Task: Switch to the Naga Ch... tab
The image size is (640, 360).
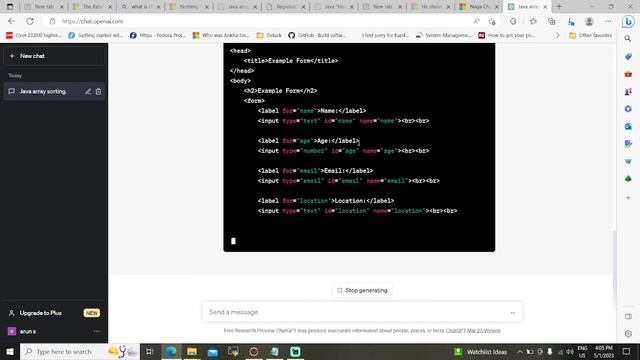Action: [479, 7]
